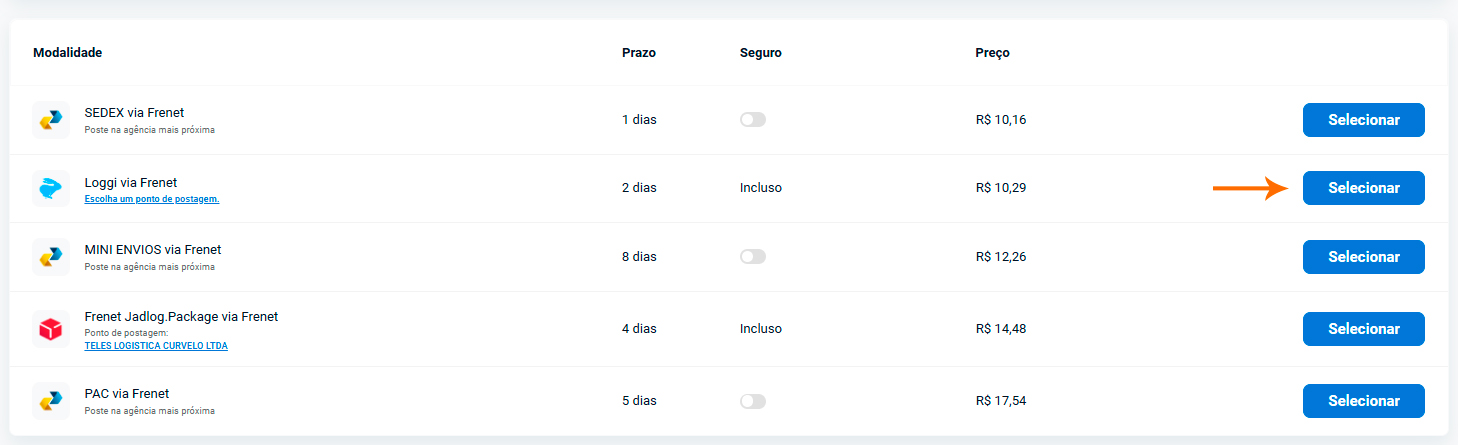Toggle insurance switch on PAC row

(x=752, y=401)
